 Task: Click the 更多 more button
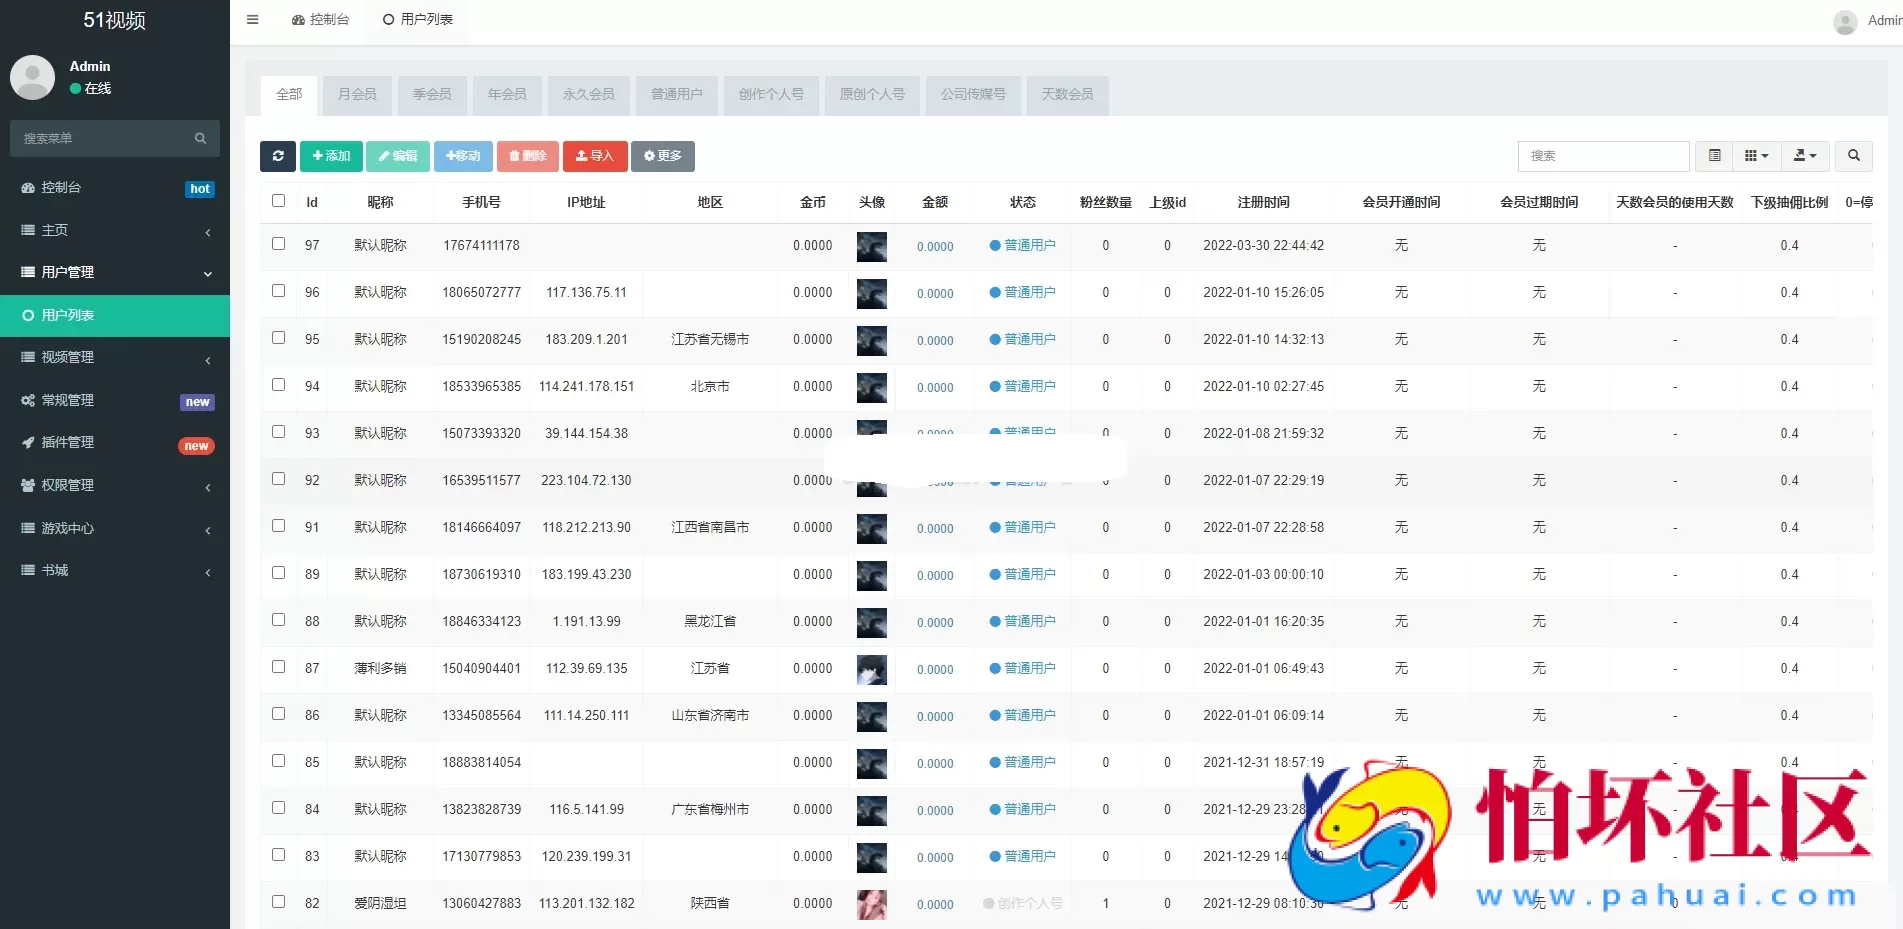662,156
